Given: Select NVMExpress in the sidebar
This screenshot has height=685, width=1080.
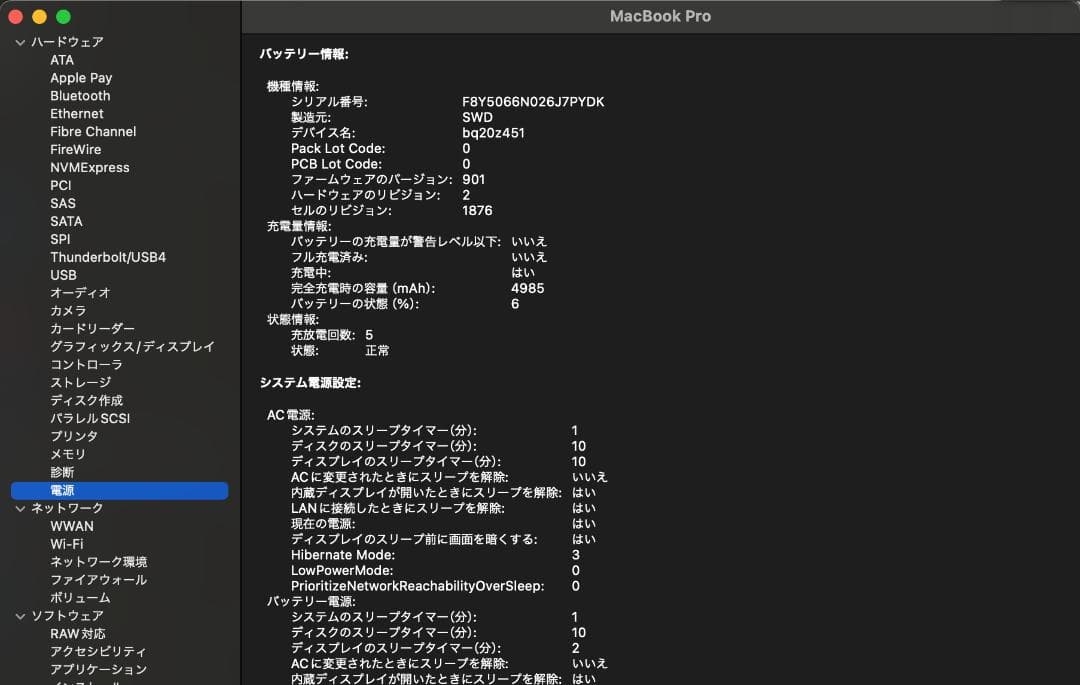Looking at the screenshot, I should 90,167.
